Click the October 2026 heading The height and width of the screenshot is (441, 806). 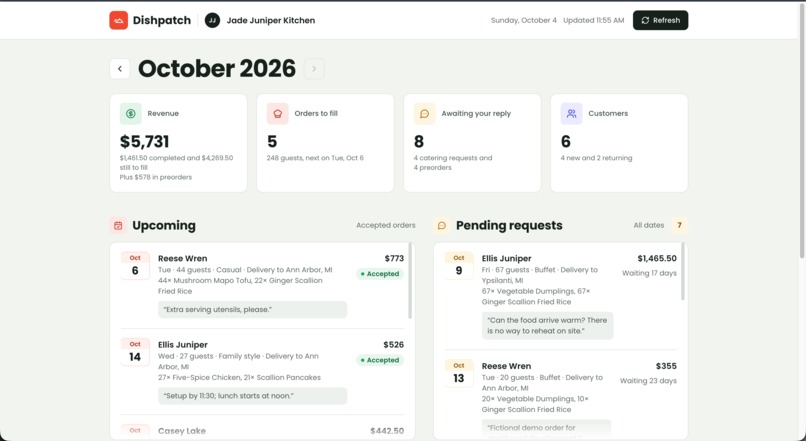(217, 69)
